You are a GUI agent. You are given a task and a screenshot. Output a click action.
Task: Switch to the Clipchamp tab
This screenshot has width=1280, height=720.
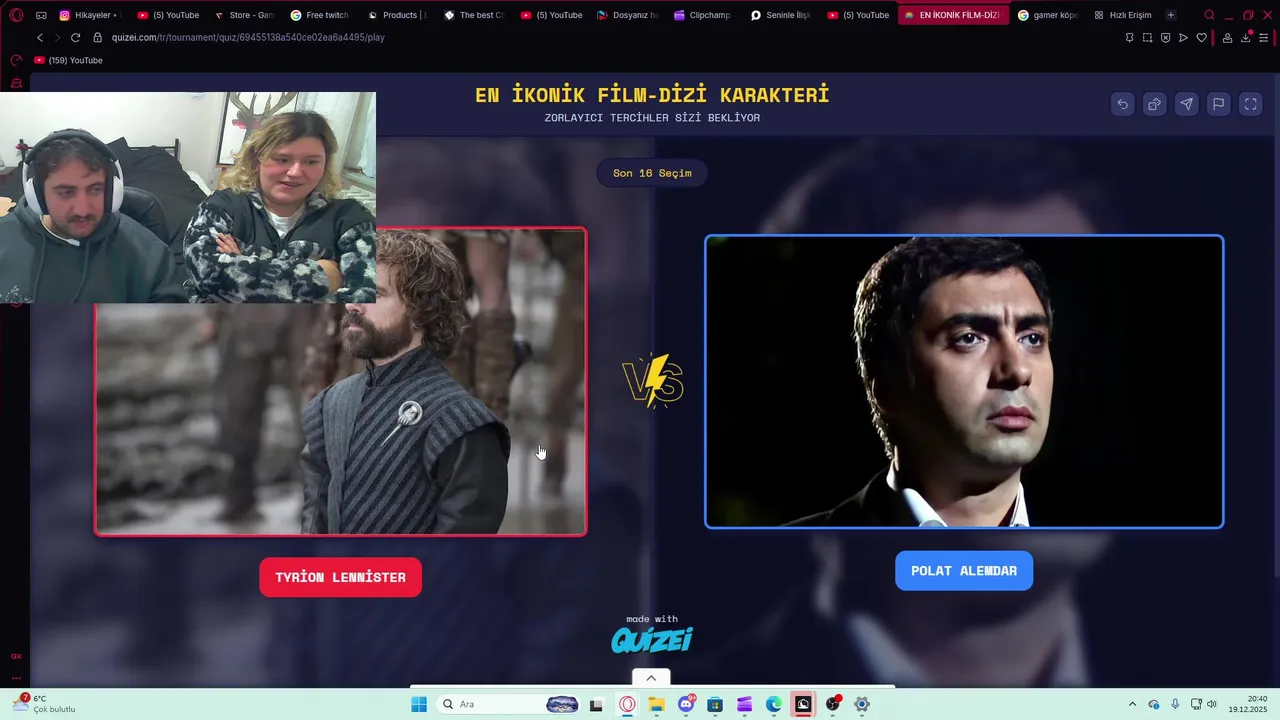tap(703, 15)
